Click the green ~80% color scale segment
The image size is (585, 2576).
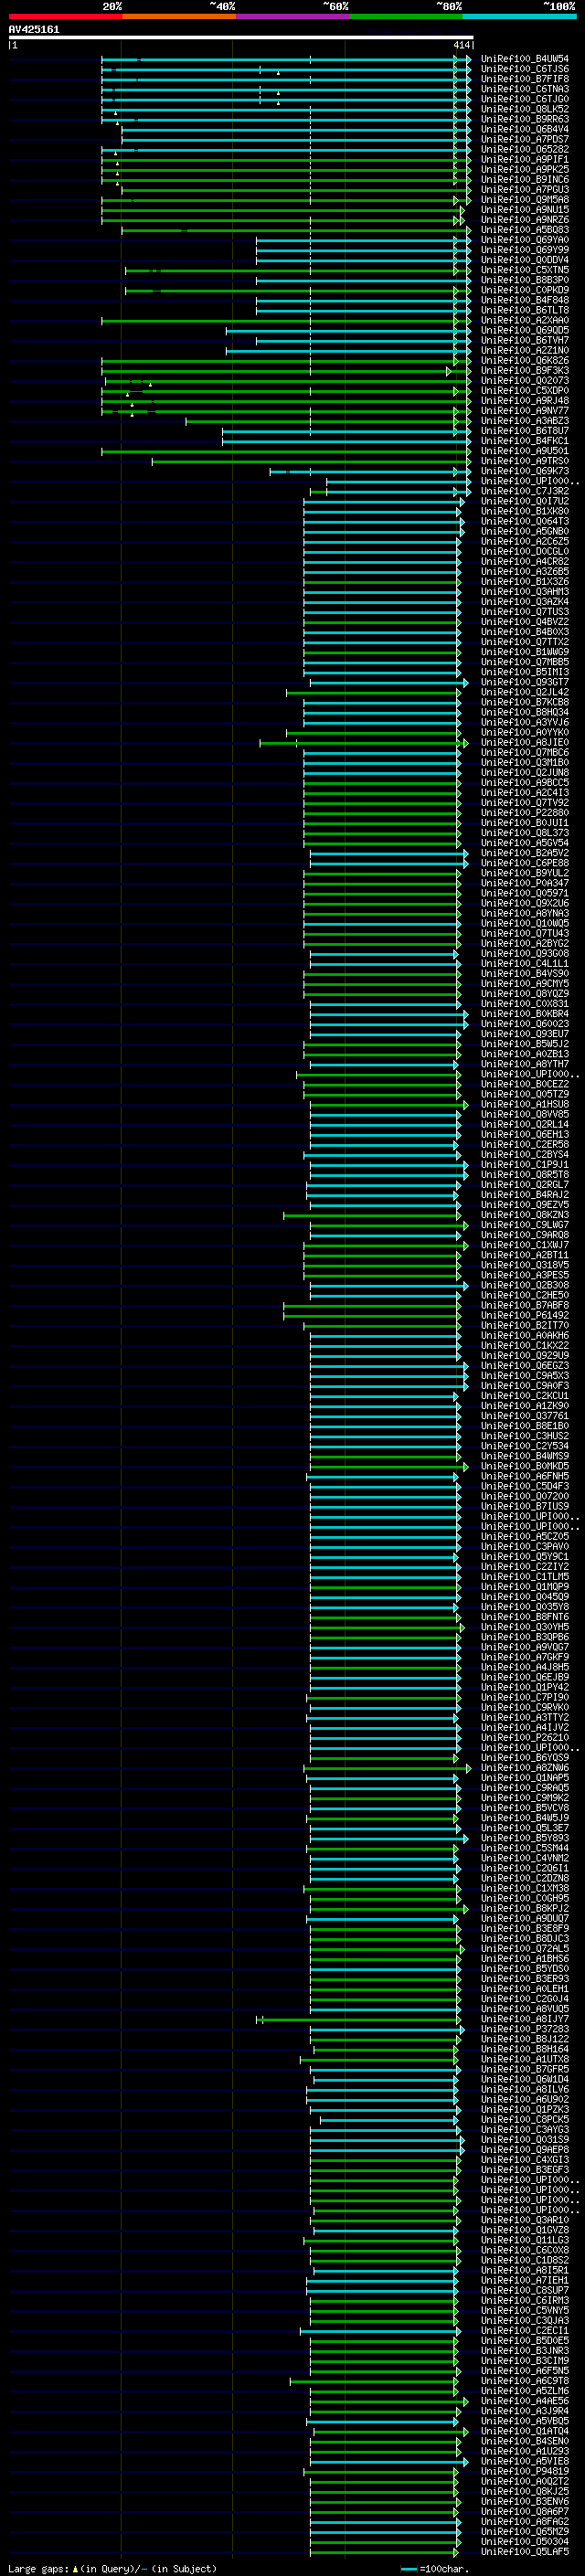click(x=406, y=16)
